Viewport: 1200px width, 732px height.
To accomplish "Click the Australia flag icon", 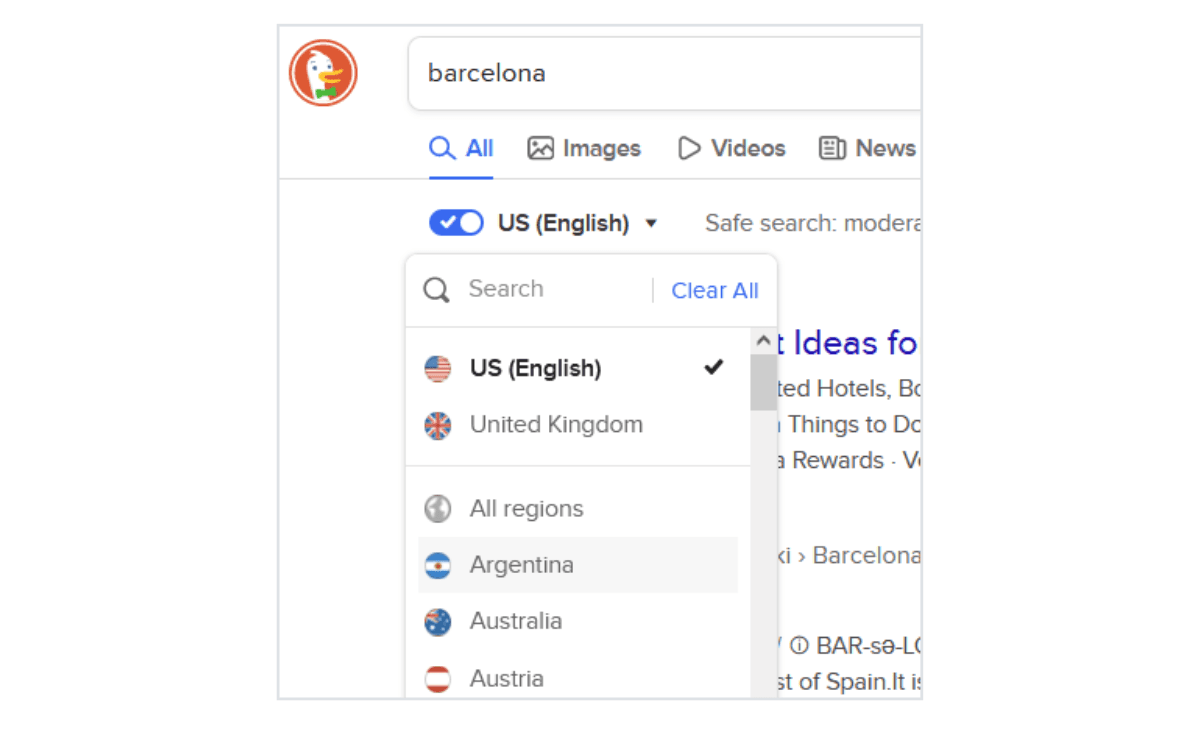I will (x=438, y=622).
